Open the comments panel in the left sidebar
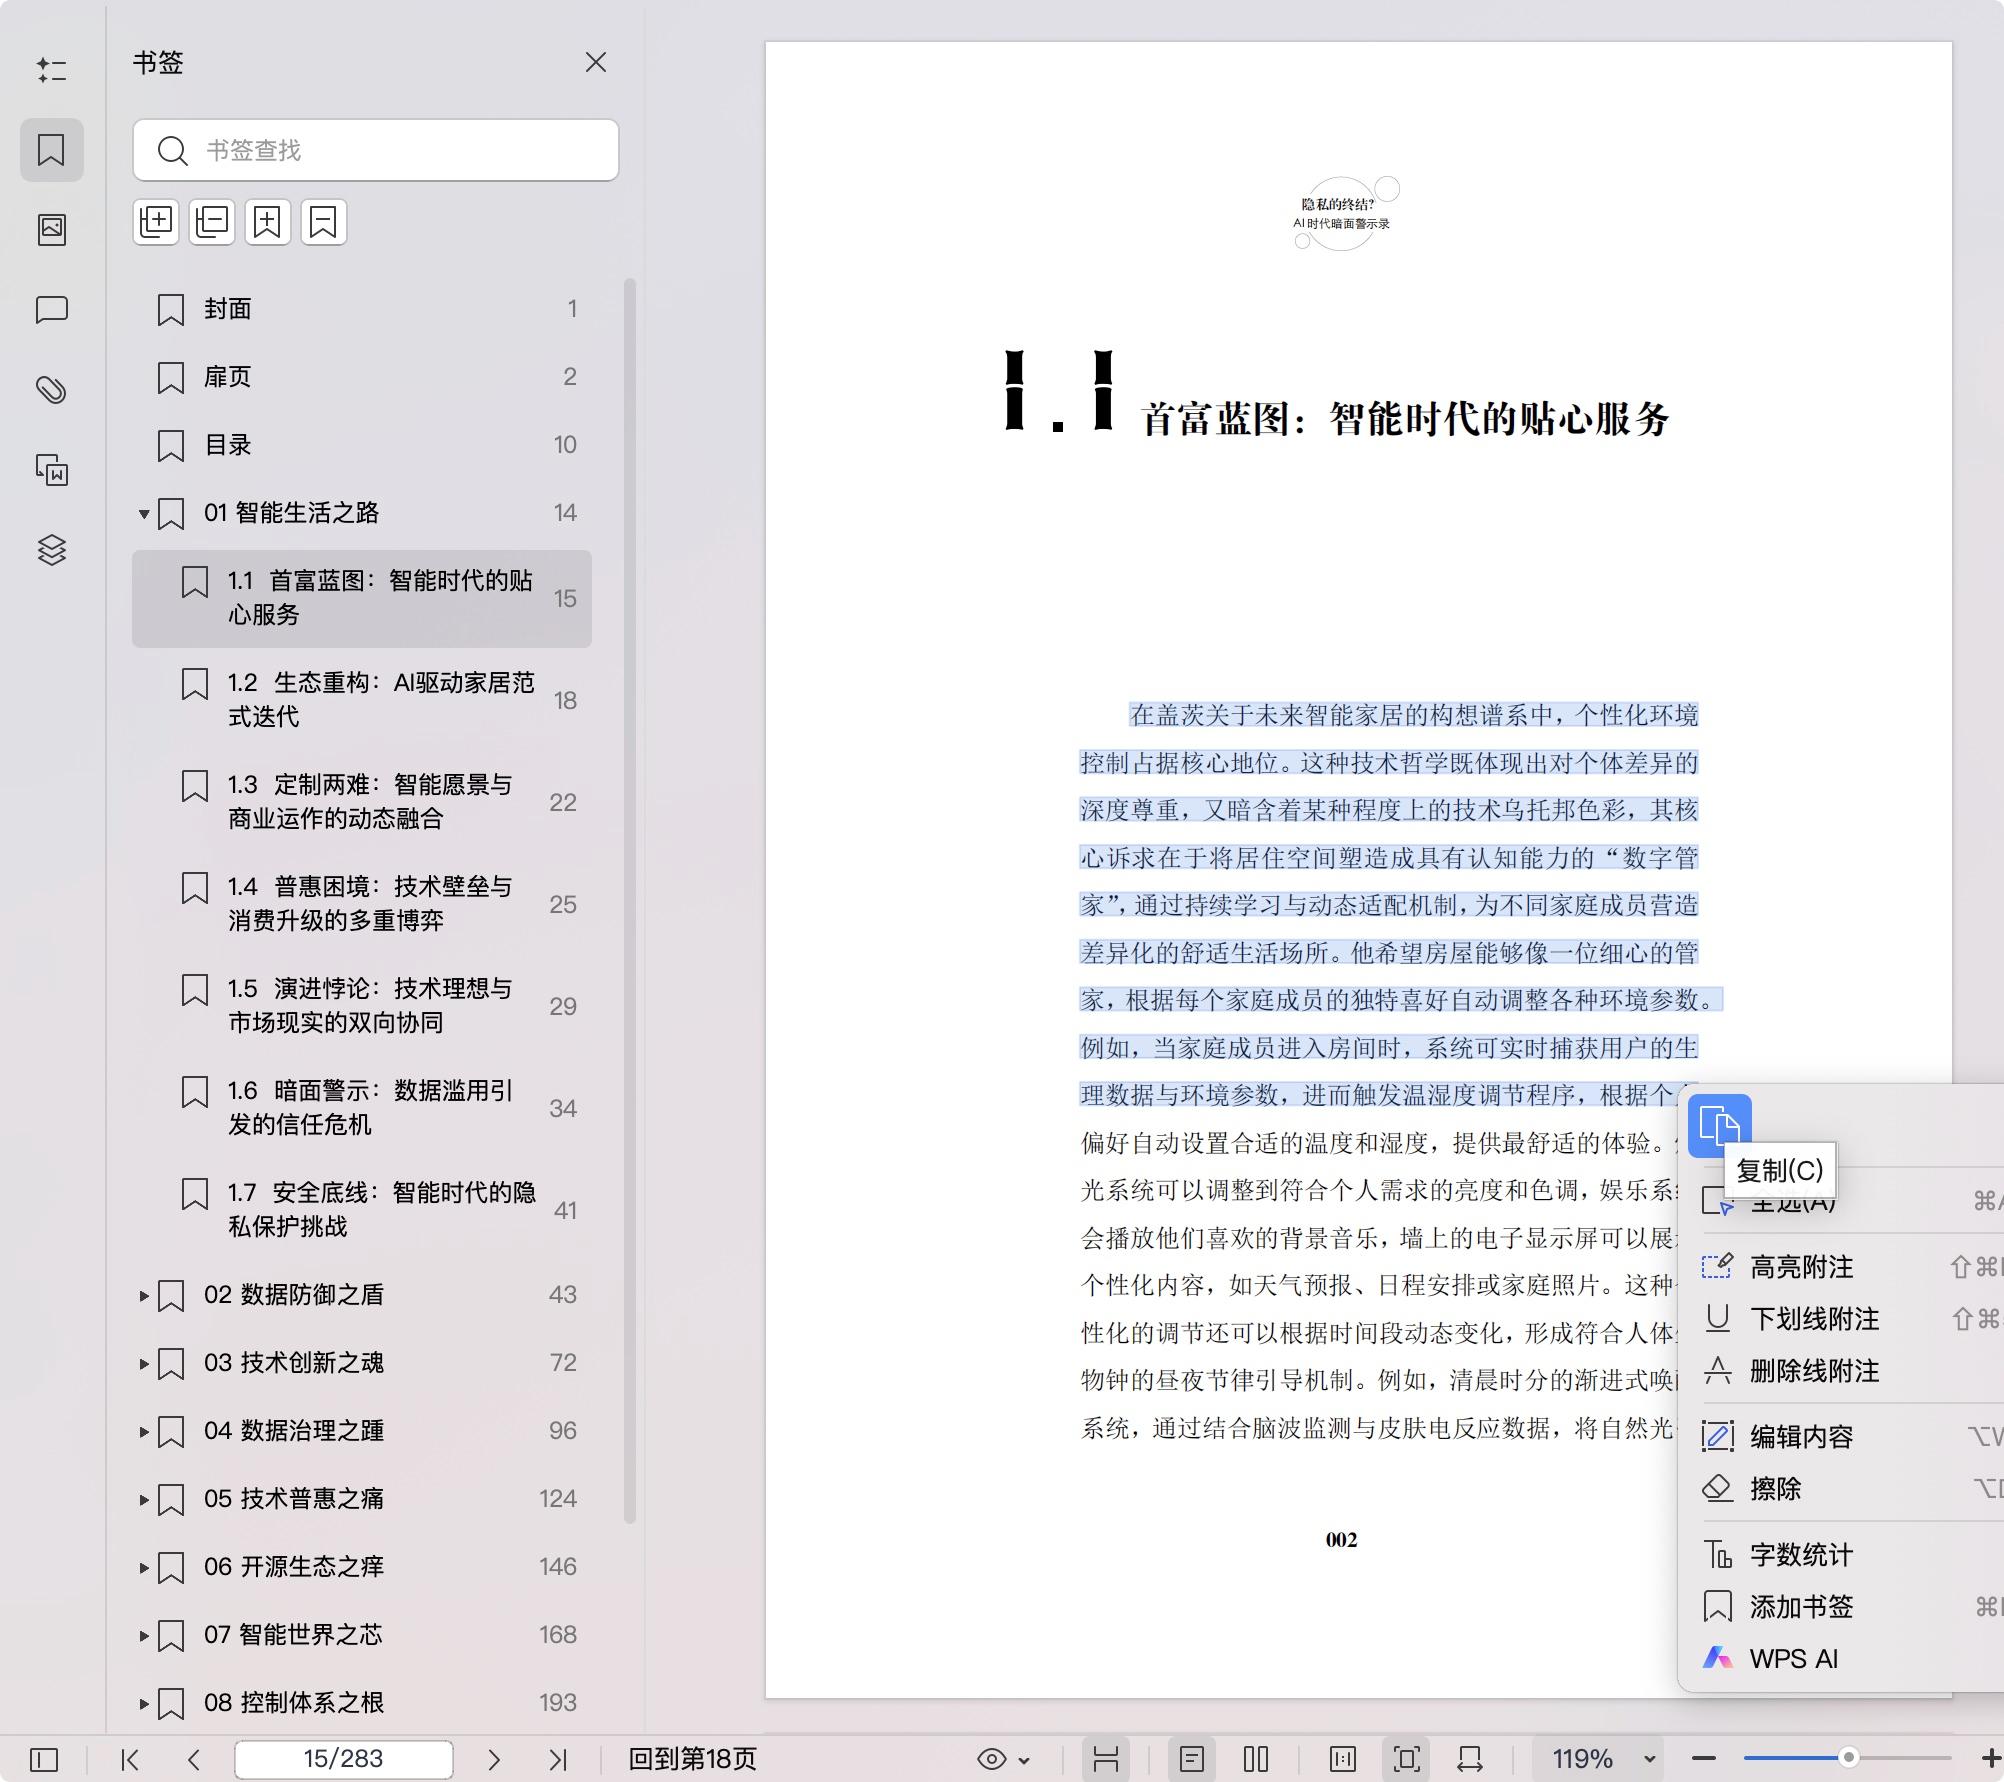 [51, 310]
